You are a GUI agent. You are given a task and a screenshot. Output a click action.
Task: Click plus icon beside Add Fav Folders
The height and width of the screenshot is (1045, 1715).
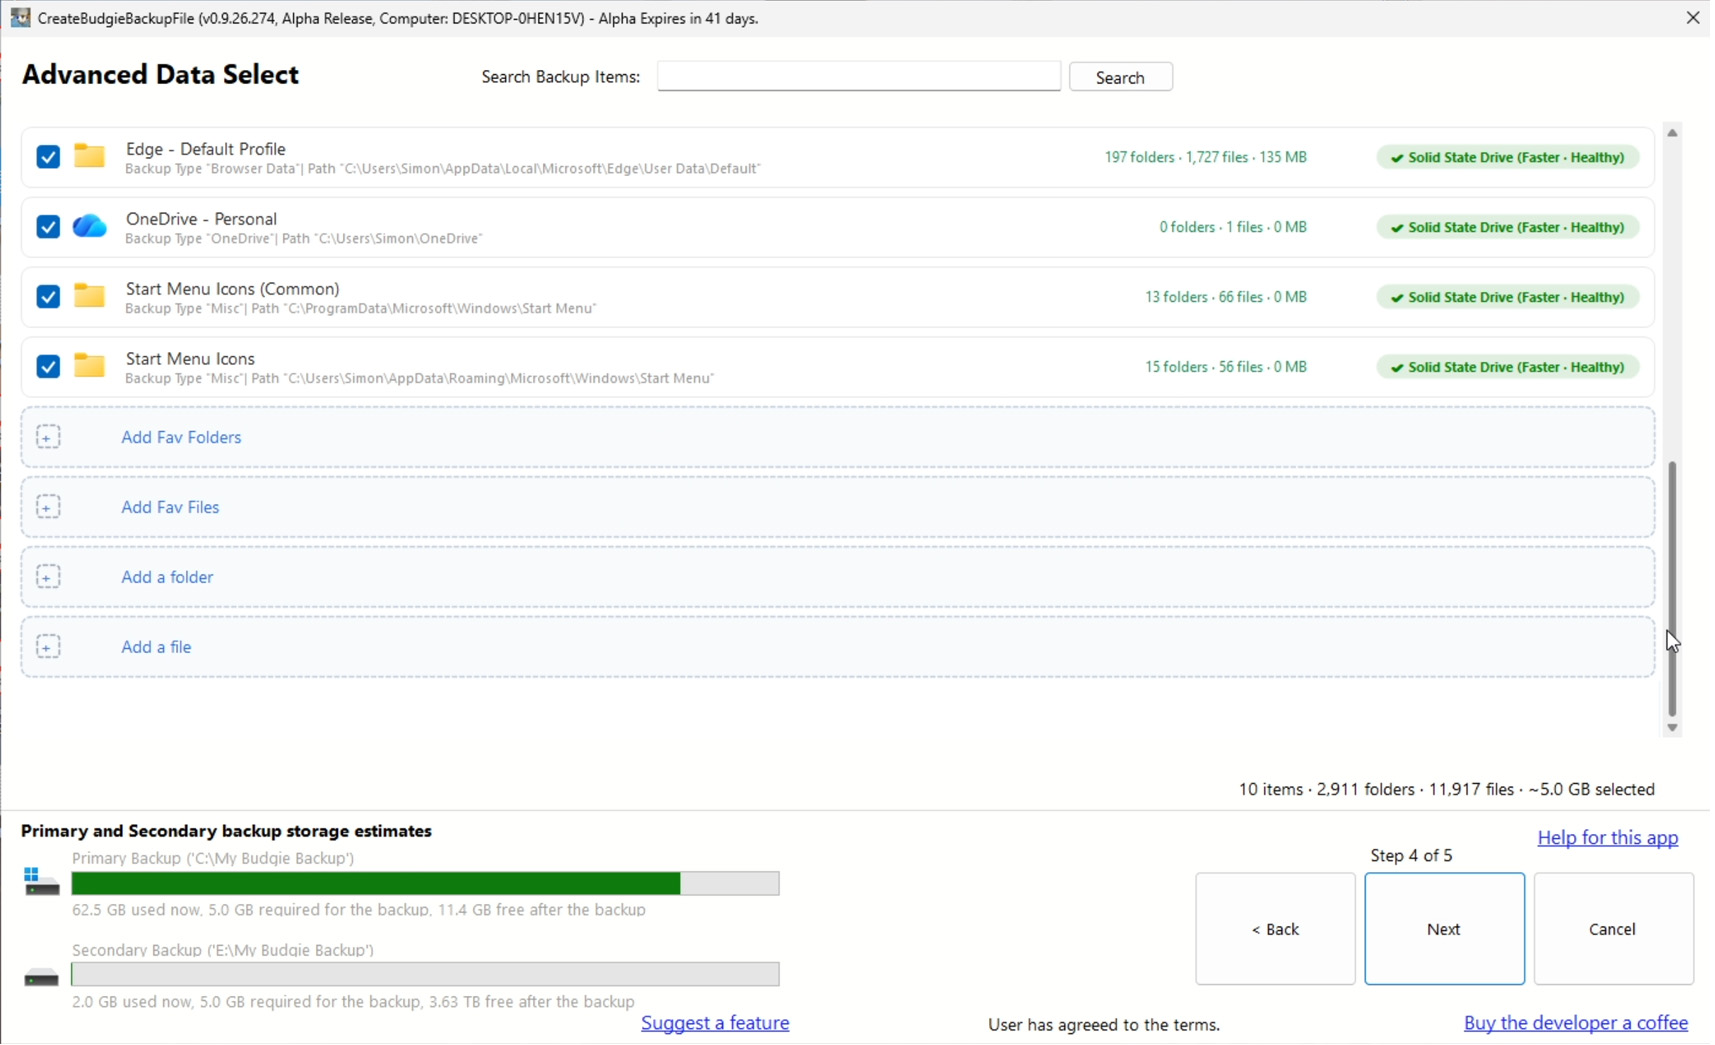click(48, 437)
